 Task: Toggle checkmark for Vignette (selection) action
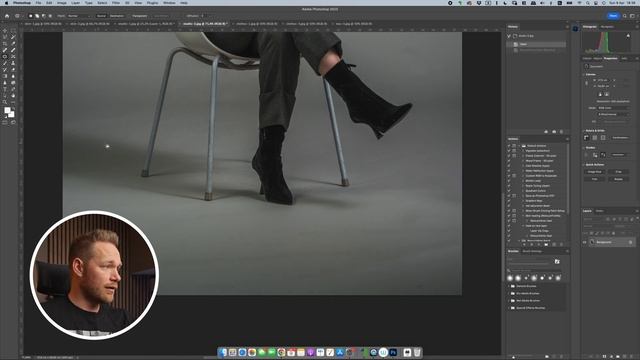[509, 151]
